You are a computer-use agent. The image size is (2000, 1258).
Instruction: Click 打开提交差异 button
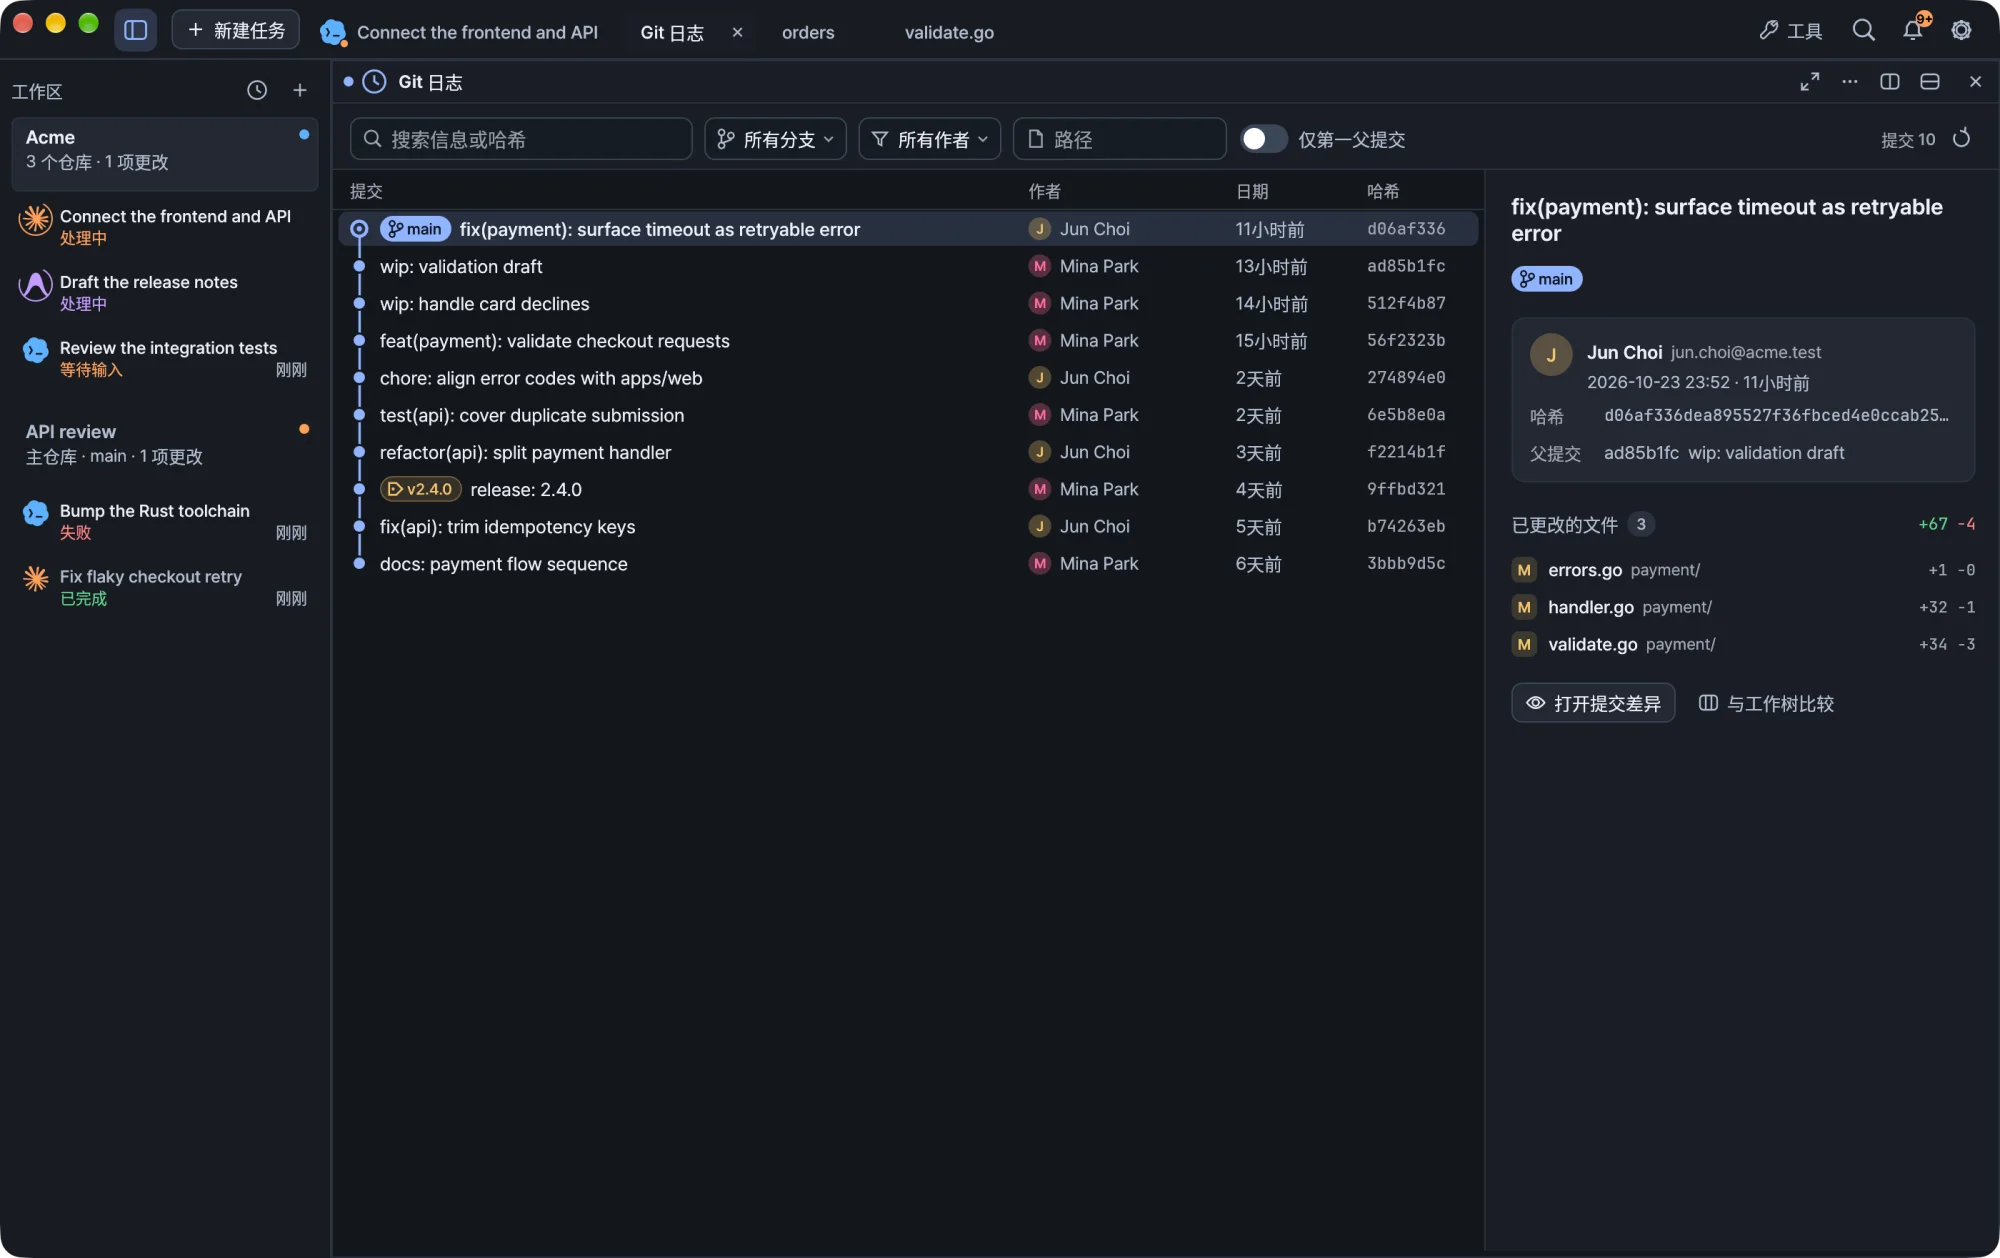[x=1593, y=703]
